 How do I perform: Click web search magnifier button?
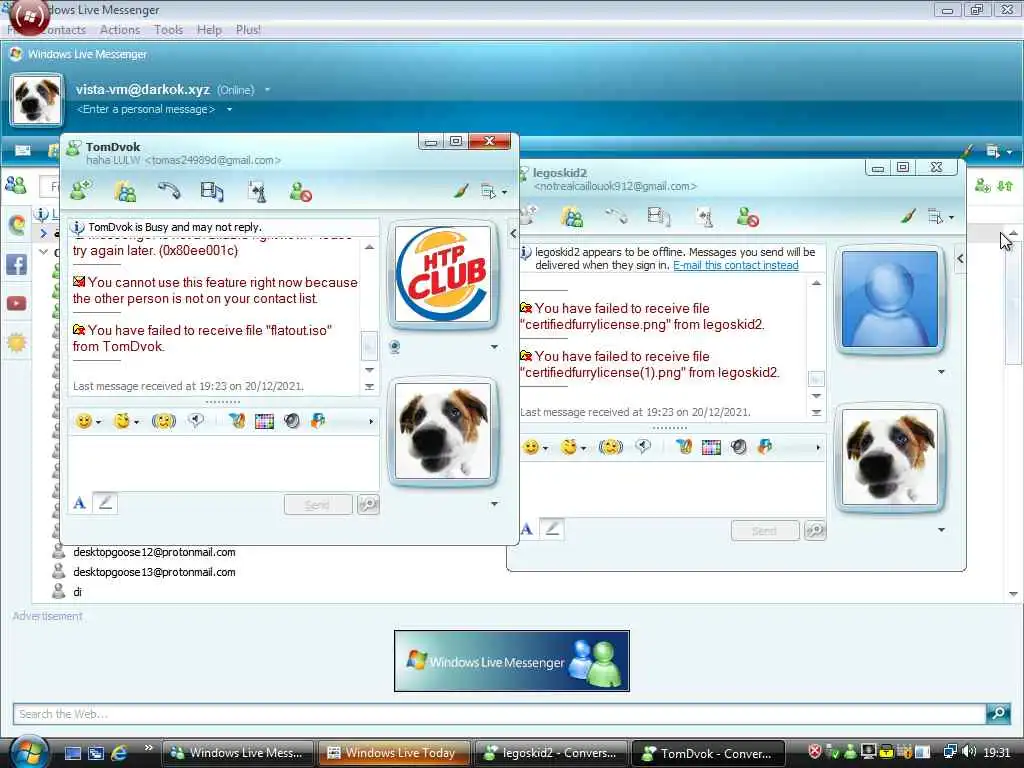tap(998, 713)
